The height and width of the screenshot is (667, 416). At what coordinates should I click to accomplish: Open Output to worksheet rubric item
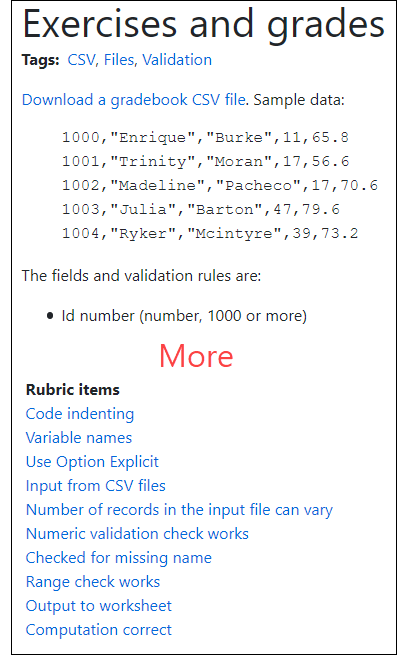[x=99, y=606]
